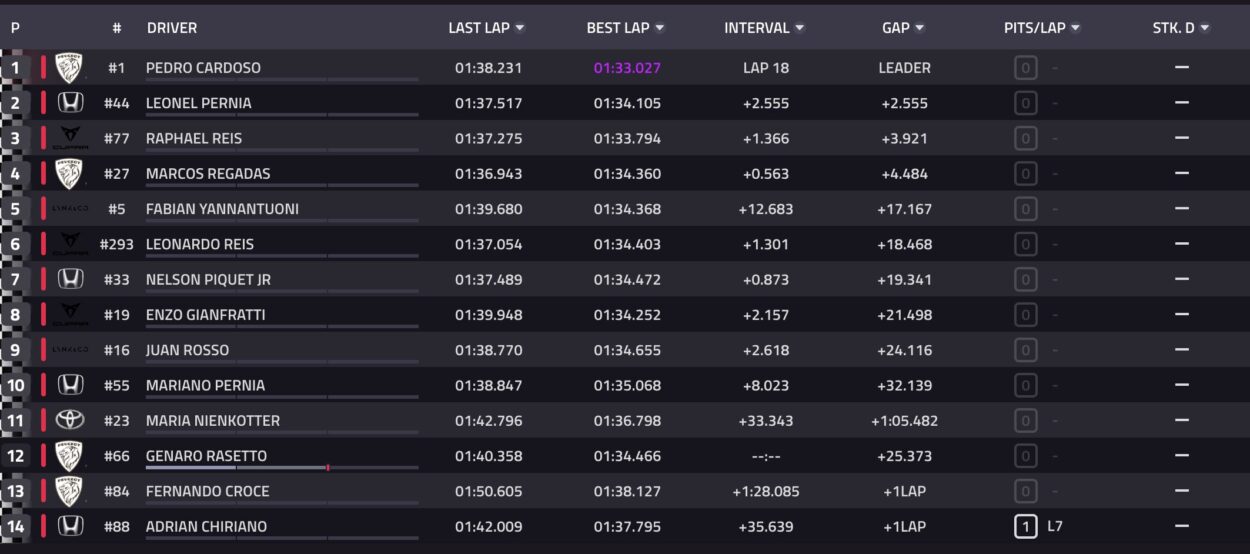Click the Honda logo beside Nelson Piquet Jr
Viewport: 1250px width, 554px height.
(x=70, y=279)
